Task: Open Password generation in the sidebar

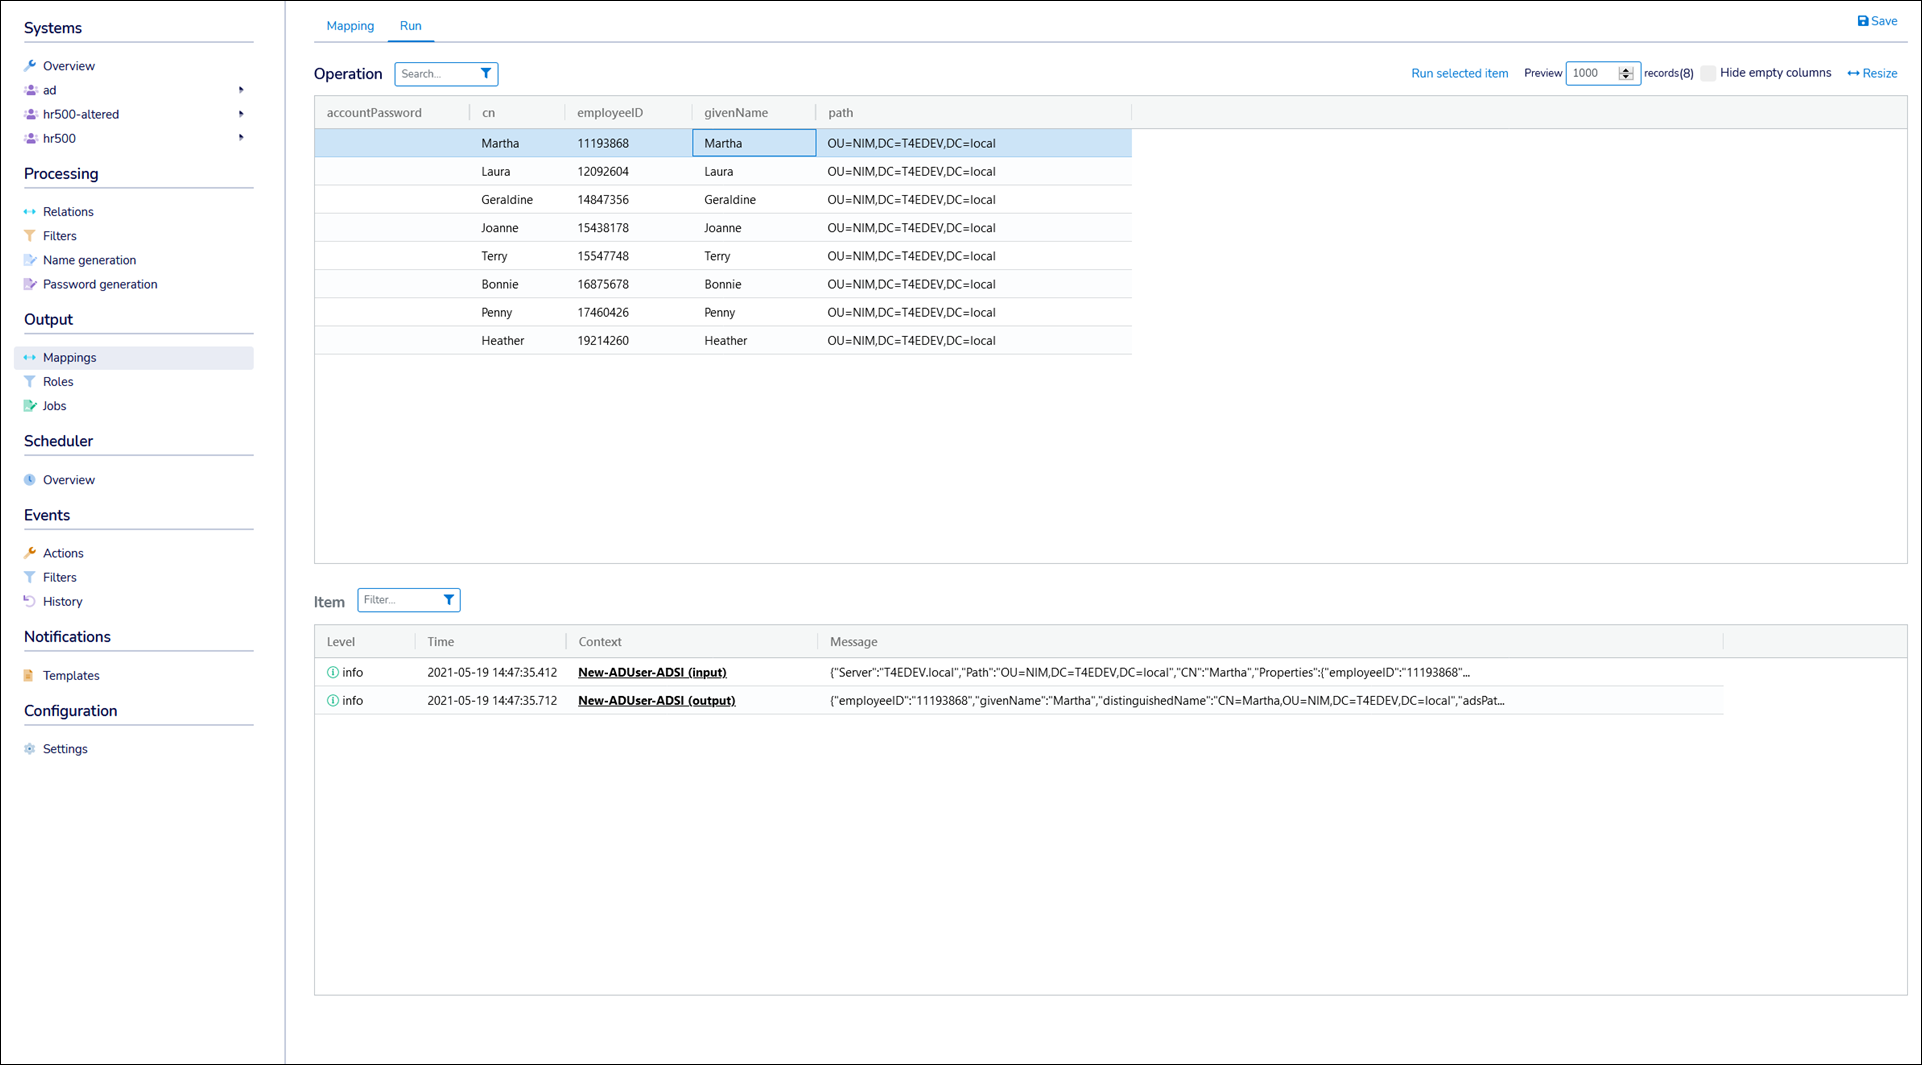Action: click(x=100, y=284)
